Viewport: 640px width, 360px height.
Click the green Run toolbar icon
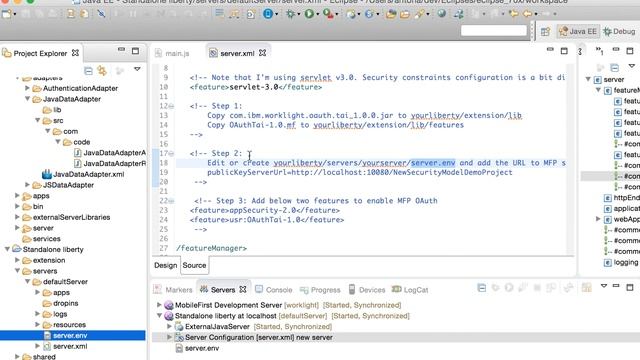[309, 14]
